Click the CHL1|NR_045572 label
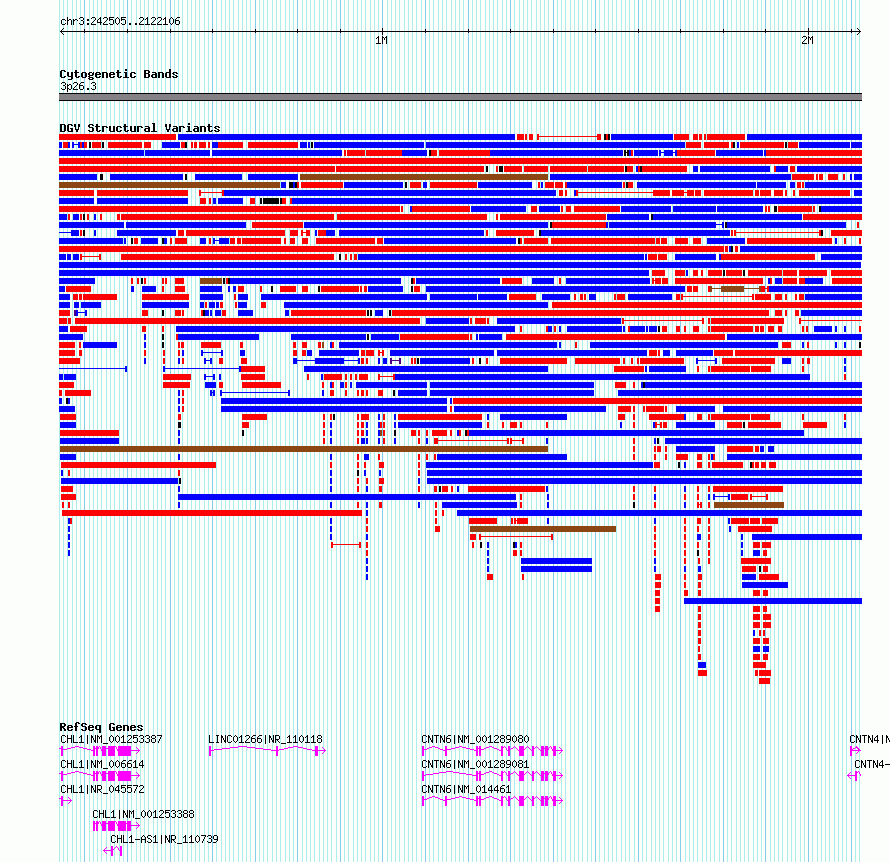This screenshot has height=862, width=890. (102, 789)
